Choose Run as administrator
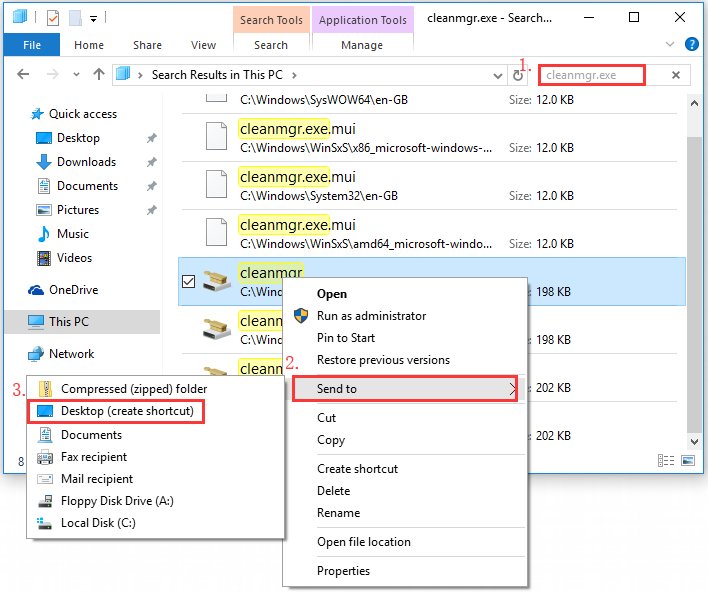 pyautogui.click(x=371, y=316)
